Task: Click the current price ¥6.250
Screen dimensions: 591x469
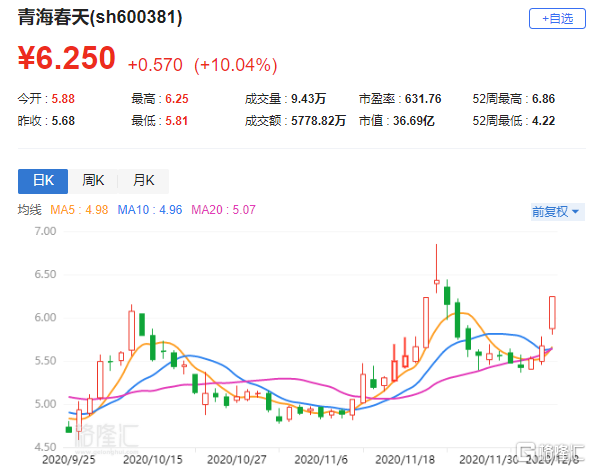Action: point(67,58)
